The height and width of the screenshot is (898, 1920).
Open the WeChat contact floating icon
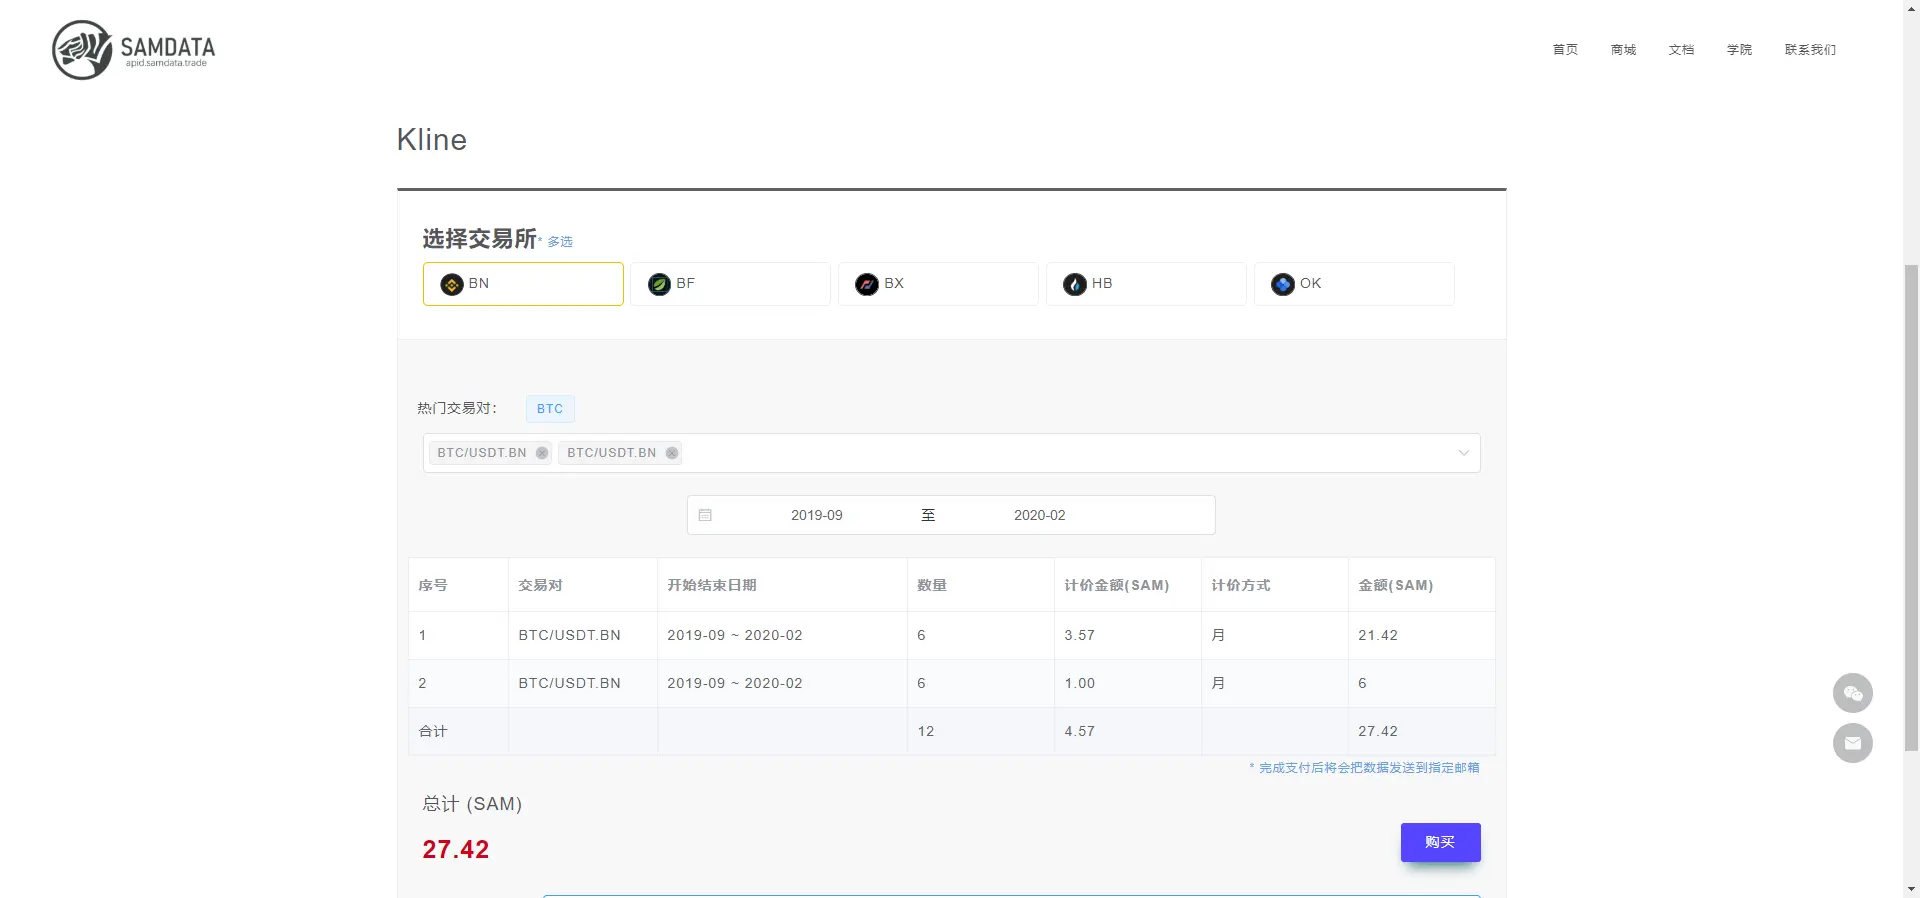tap(1853, 693)
